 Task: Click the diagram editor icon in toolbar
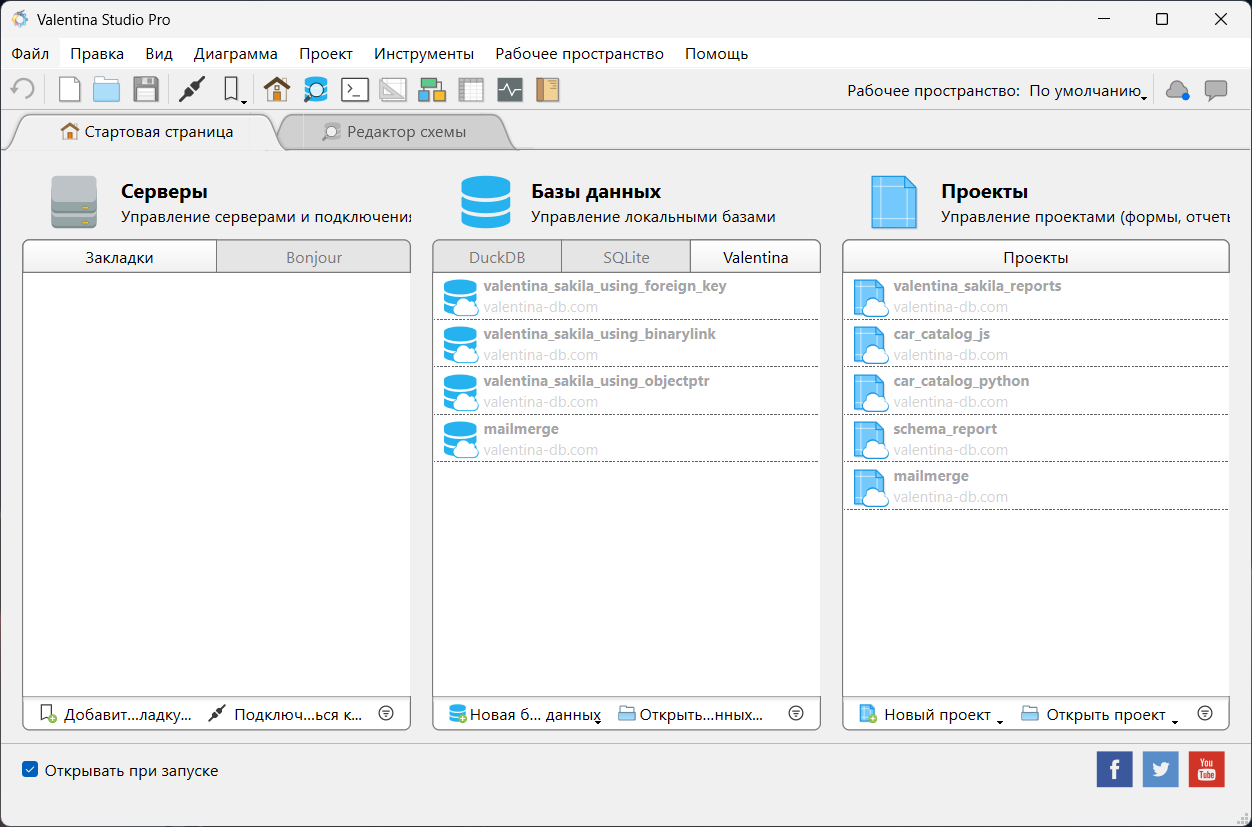coord(432,90)
